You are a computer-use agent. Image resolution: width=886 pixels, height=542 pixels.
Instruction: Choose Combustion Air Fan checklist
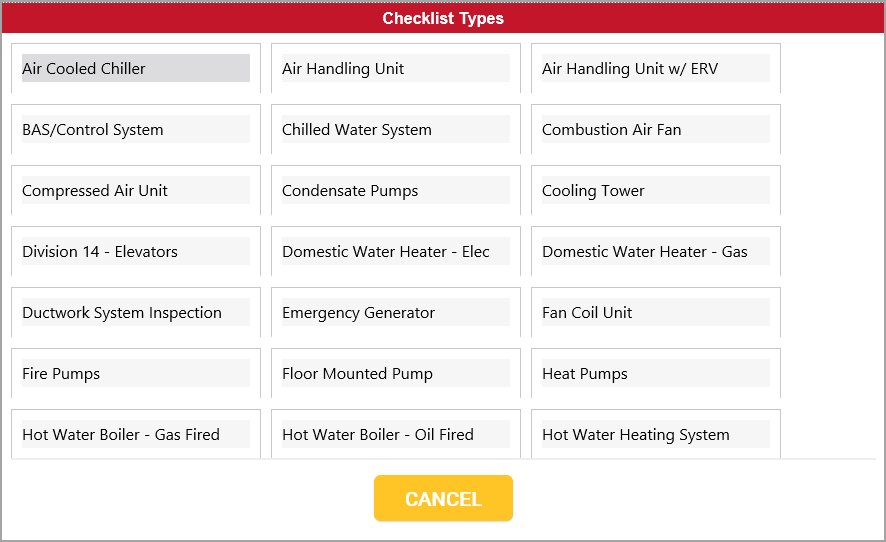[x=655, y=130]
